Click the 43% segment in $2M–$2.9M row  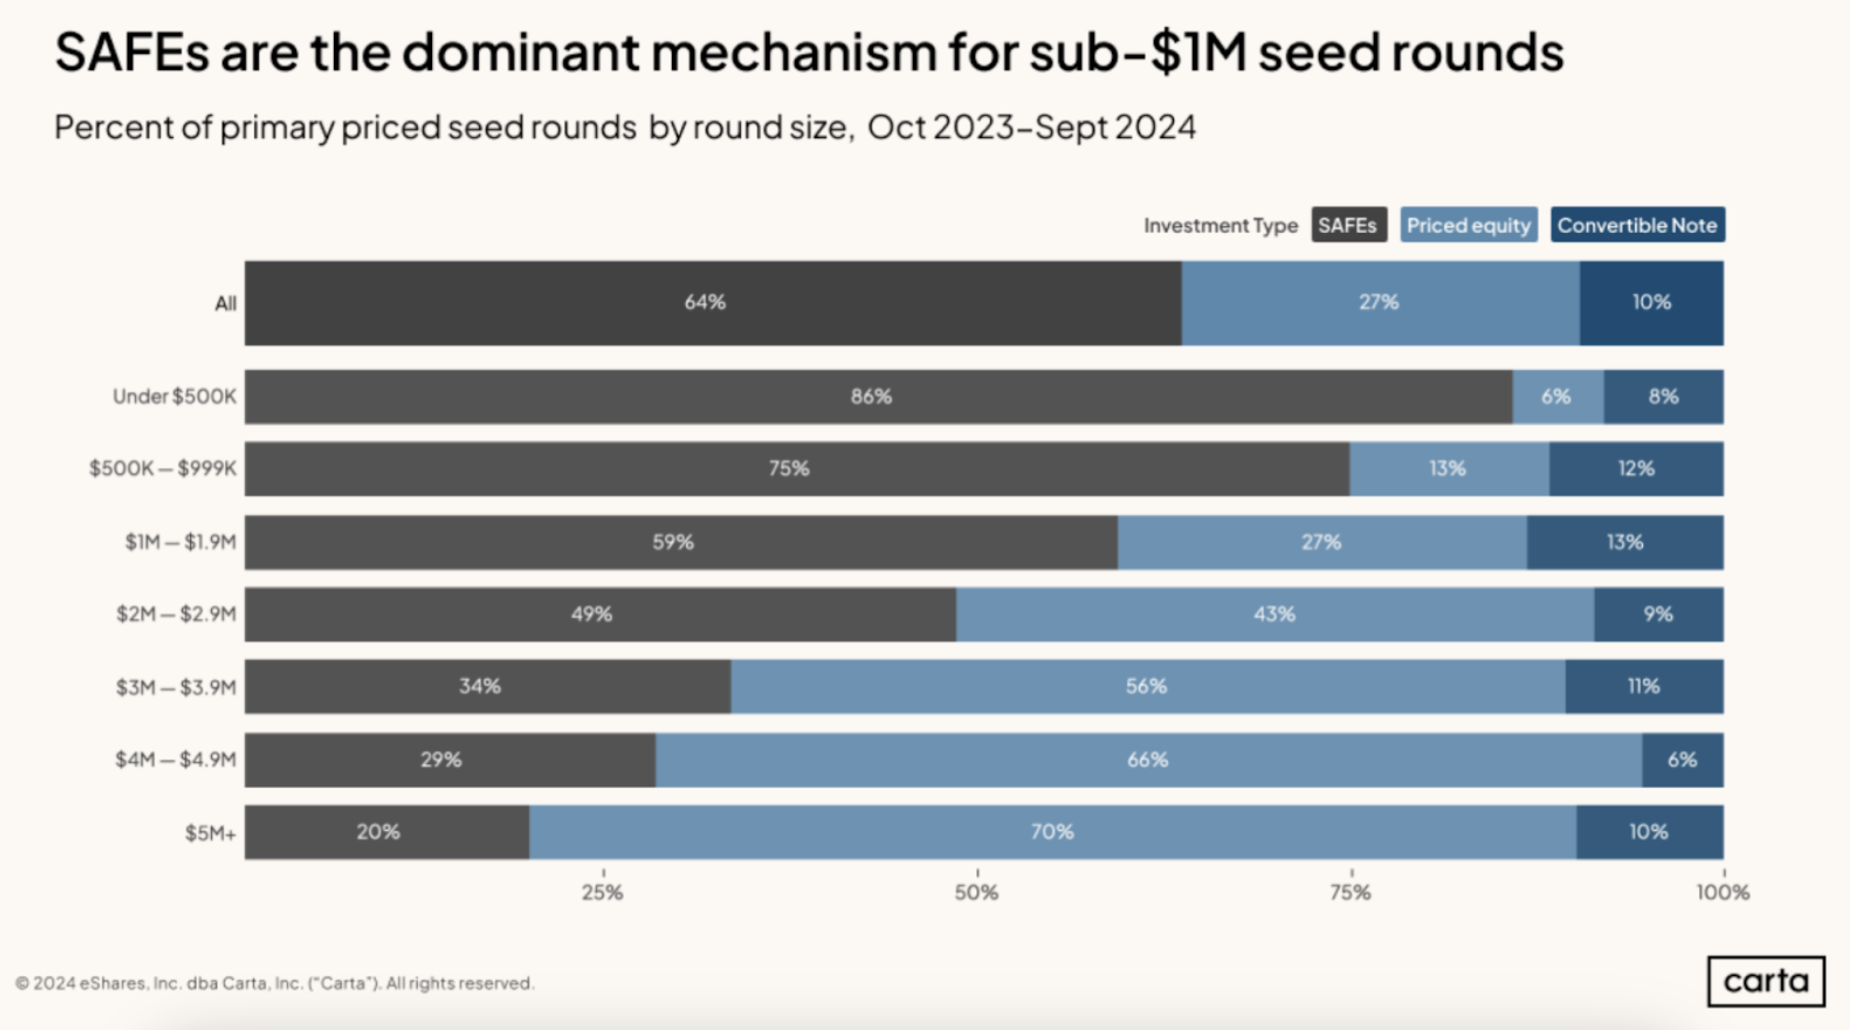click(x=1274, y=614)
